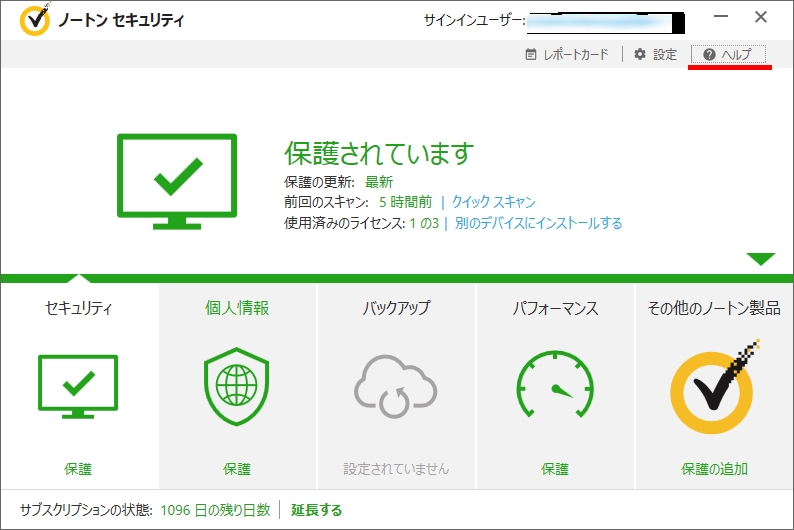Click the signed-in user account field
794x530 pixels.
click(x=606, y=23)
